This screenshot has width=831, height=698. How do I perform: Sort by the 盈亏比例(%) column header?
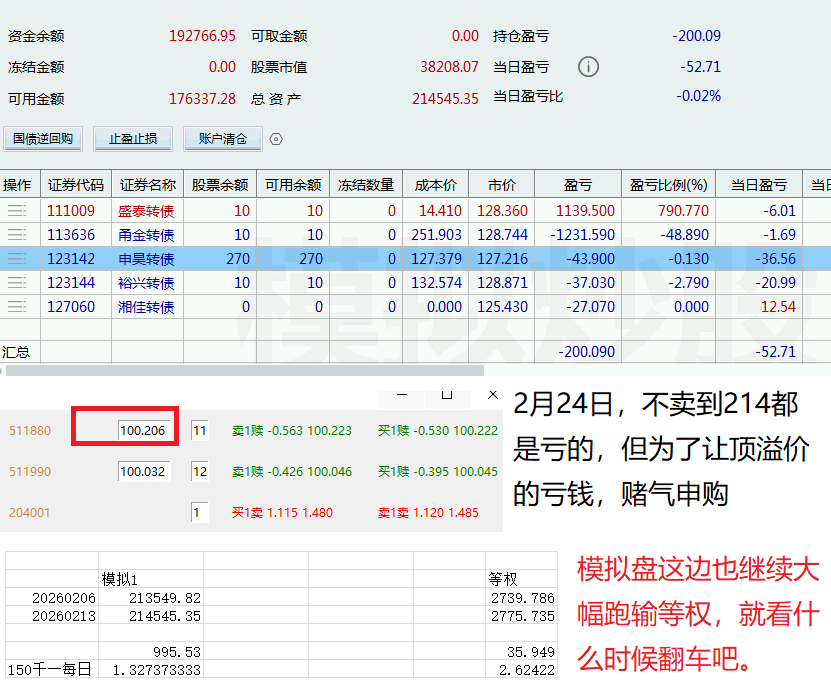[x=668, y=185]
